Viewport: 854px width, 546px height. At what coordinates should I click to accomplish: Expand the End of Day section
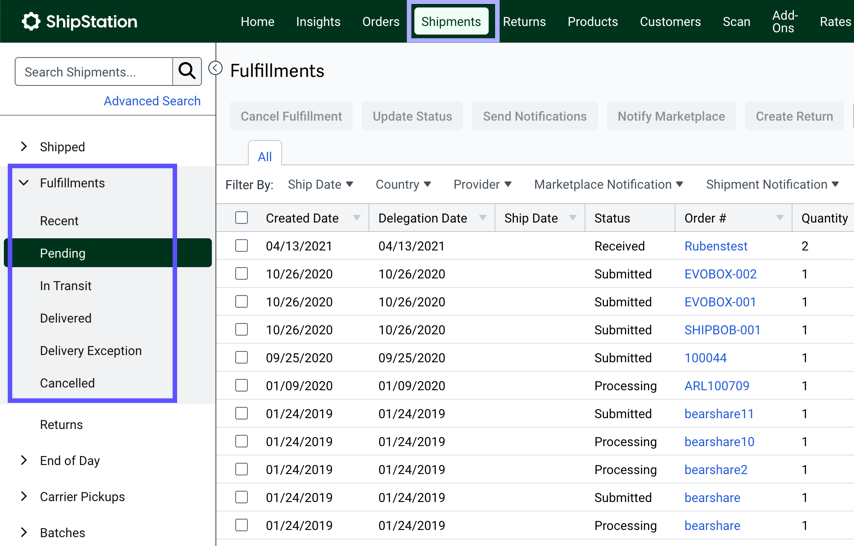[x=23, y=460]
